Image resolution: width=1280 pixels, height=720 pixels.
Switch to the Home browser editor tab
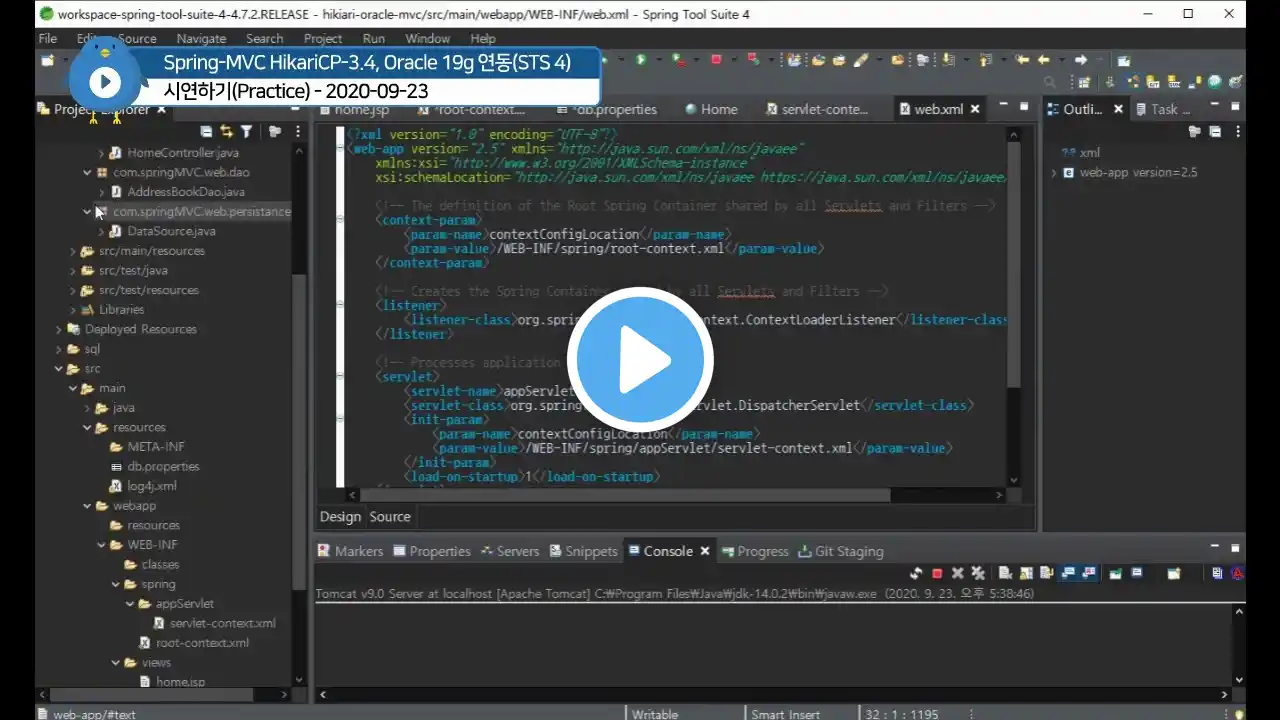(x=712, y=109)
